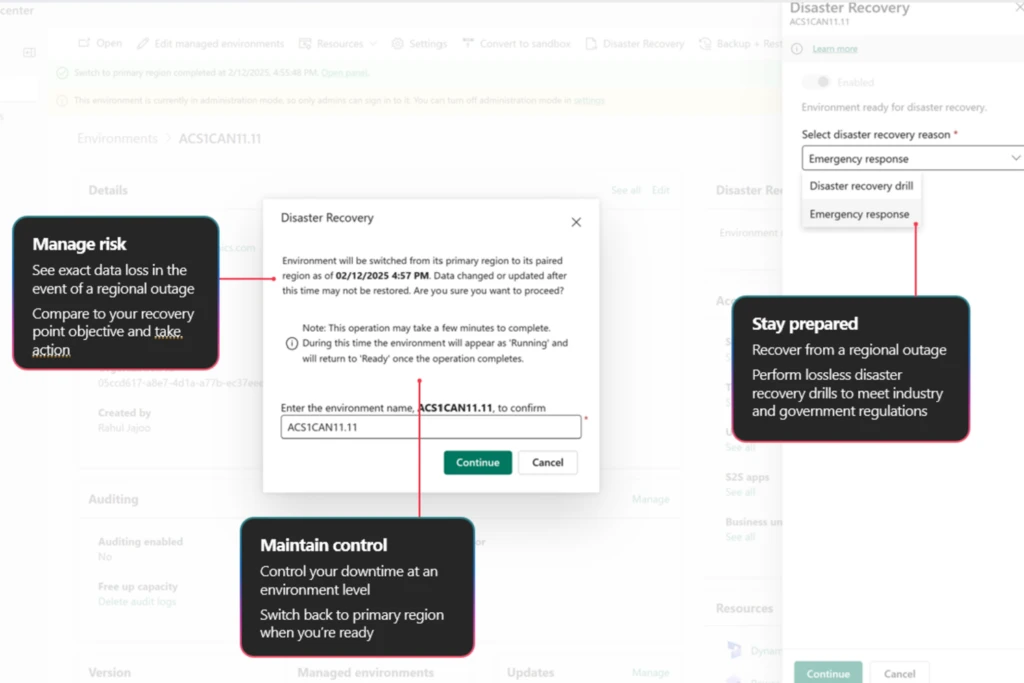Click the Learn more link
1024x683 pixels.
834,48
